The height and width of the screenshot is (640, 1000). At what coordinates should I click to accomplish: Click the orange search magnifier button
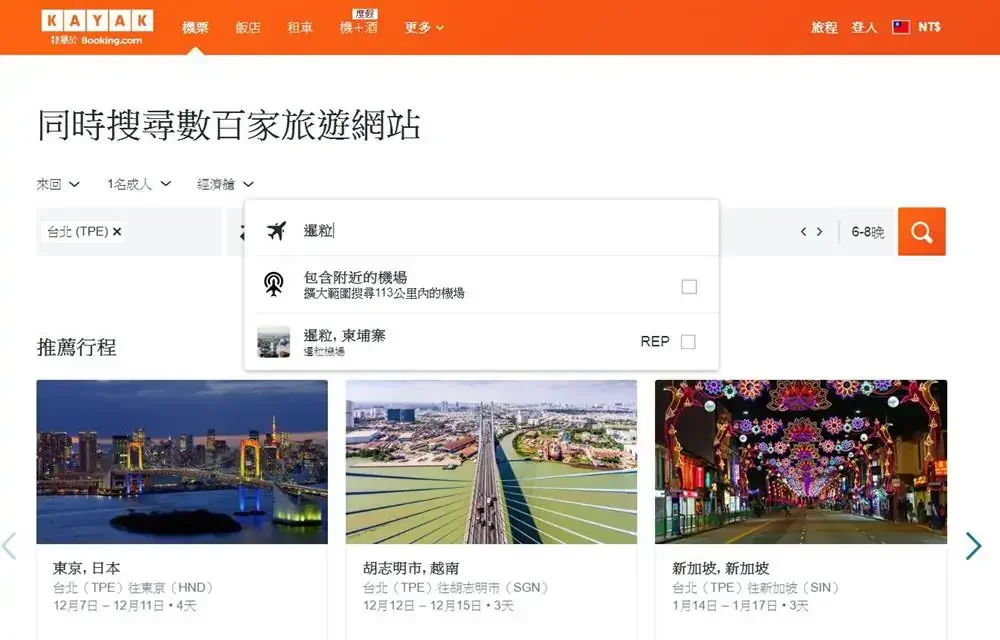(x=921, y=232)
